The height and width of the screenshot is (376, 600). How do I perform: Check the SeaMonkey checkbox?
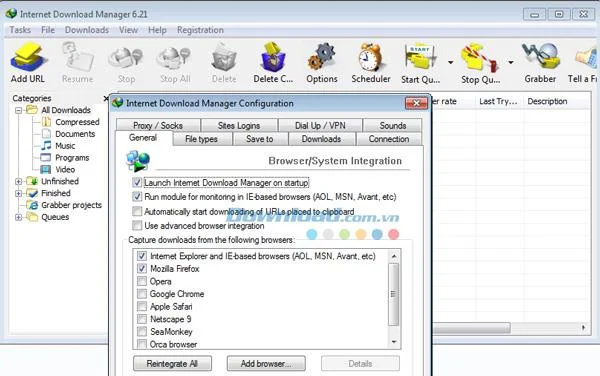pyautogui.click(x=142, y=332)
